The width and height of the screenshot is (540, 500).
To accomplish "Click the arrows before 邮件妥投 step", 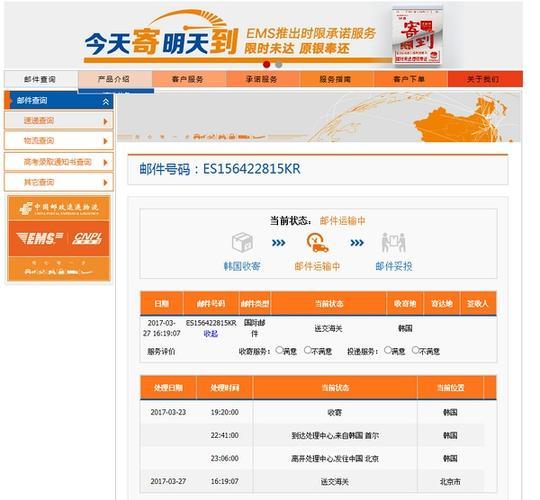I will (357, 243).
